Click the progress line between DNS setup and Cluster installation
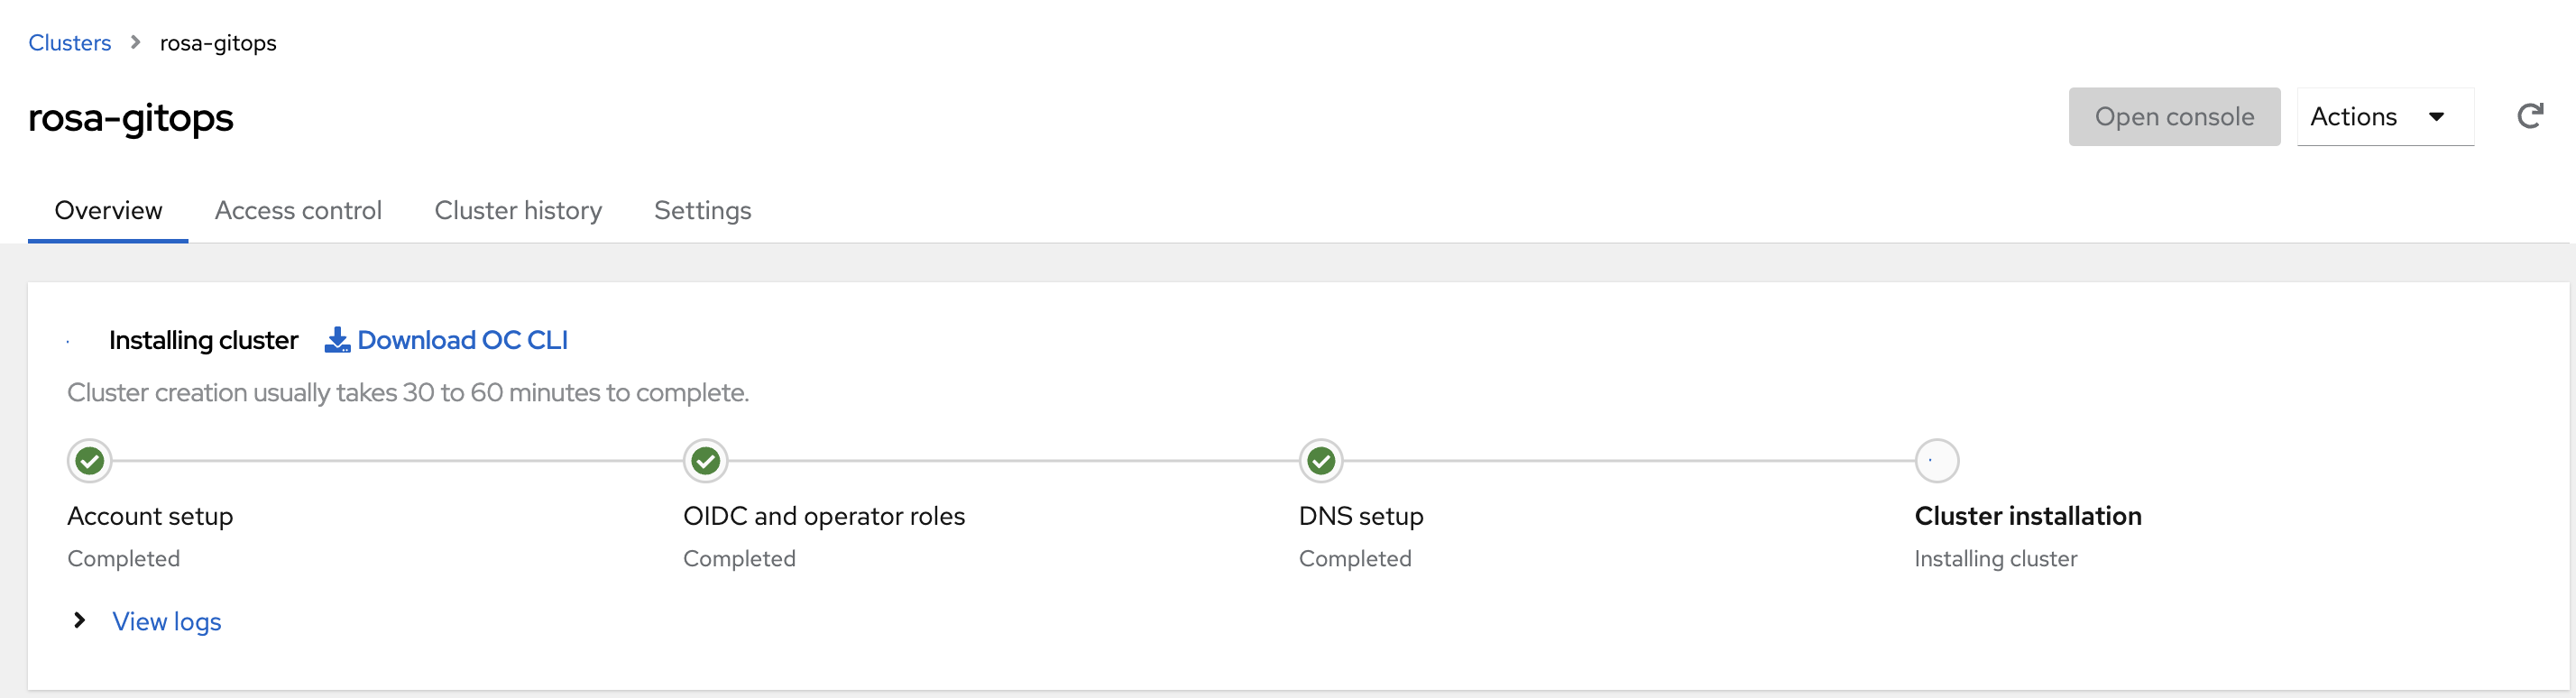This screenshot has height=698, width=2576. click(1630, 461)
